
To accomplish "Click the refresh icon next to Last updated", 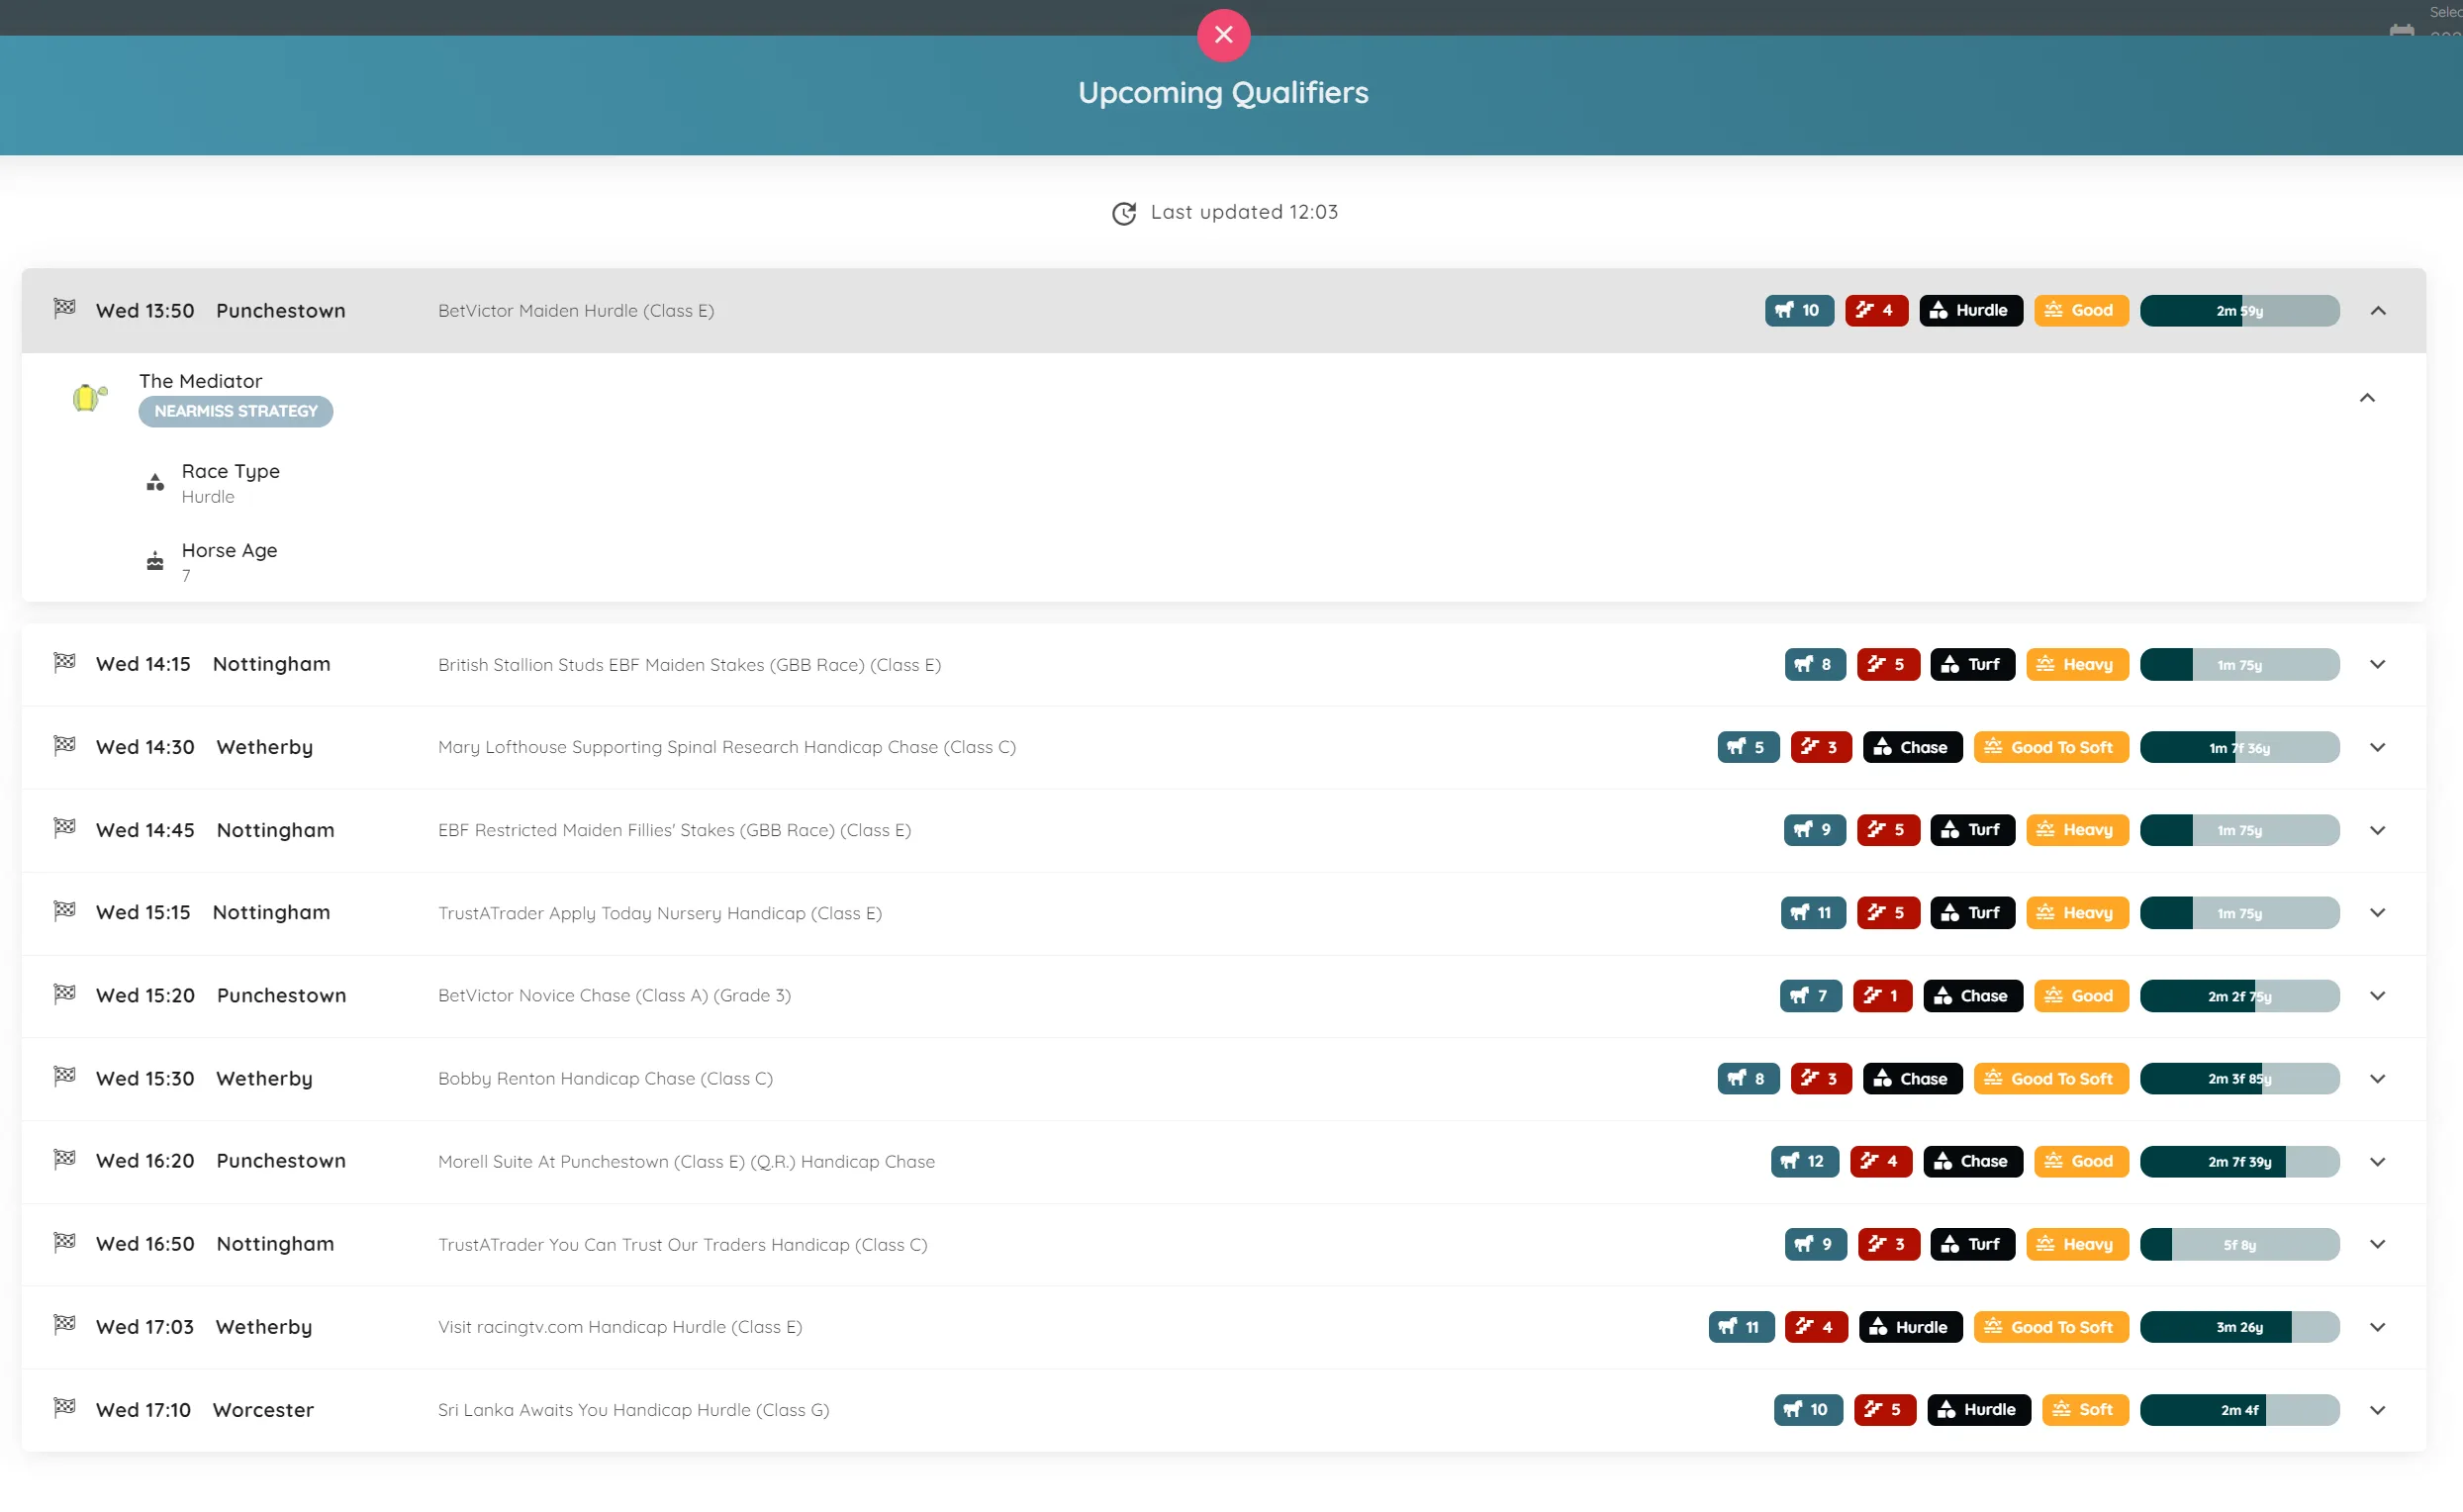I will pos(1124,213).
